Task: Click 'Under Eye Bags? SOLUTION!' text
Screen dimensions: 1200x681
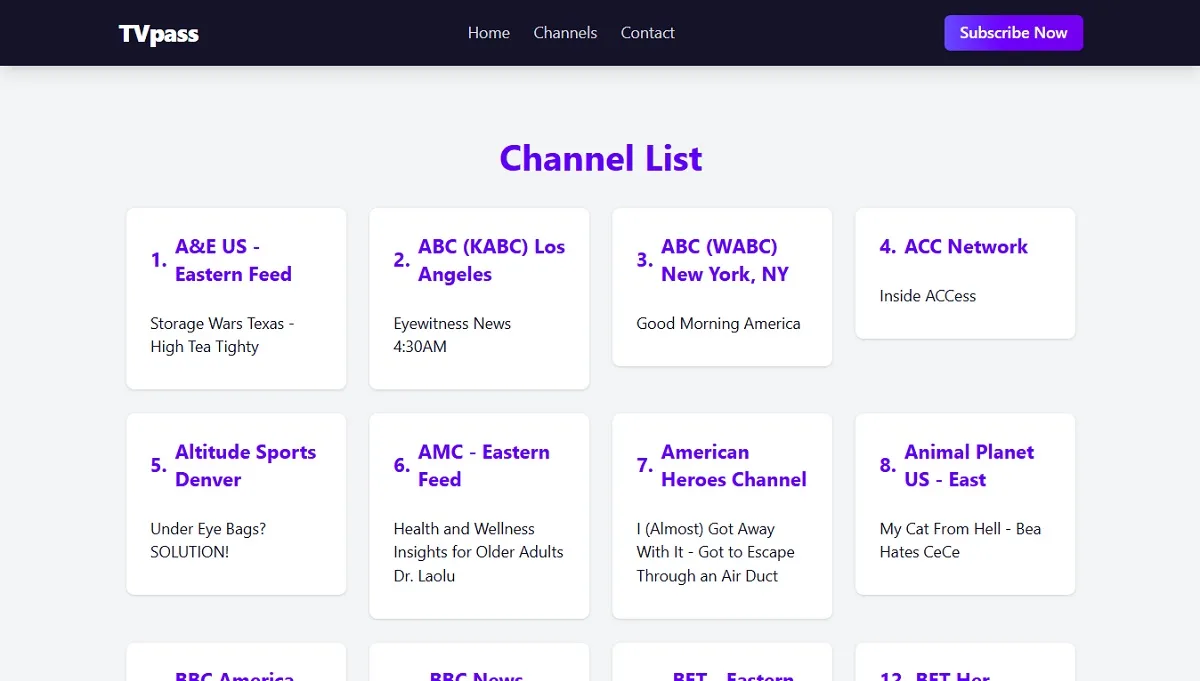Action: click(208, 540)
